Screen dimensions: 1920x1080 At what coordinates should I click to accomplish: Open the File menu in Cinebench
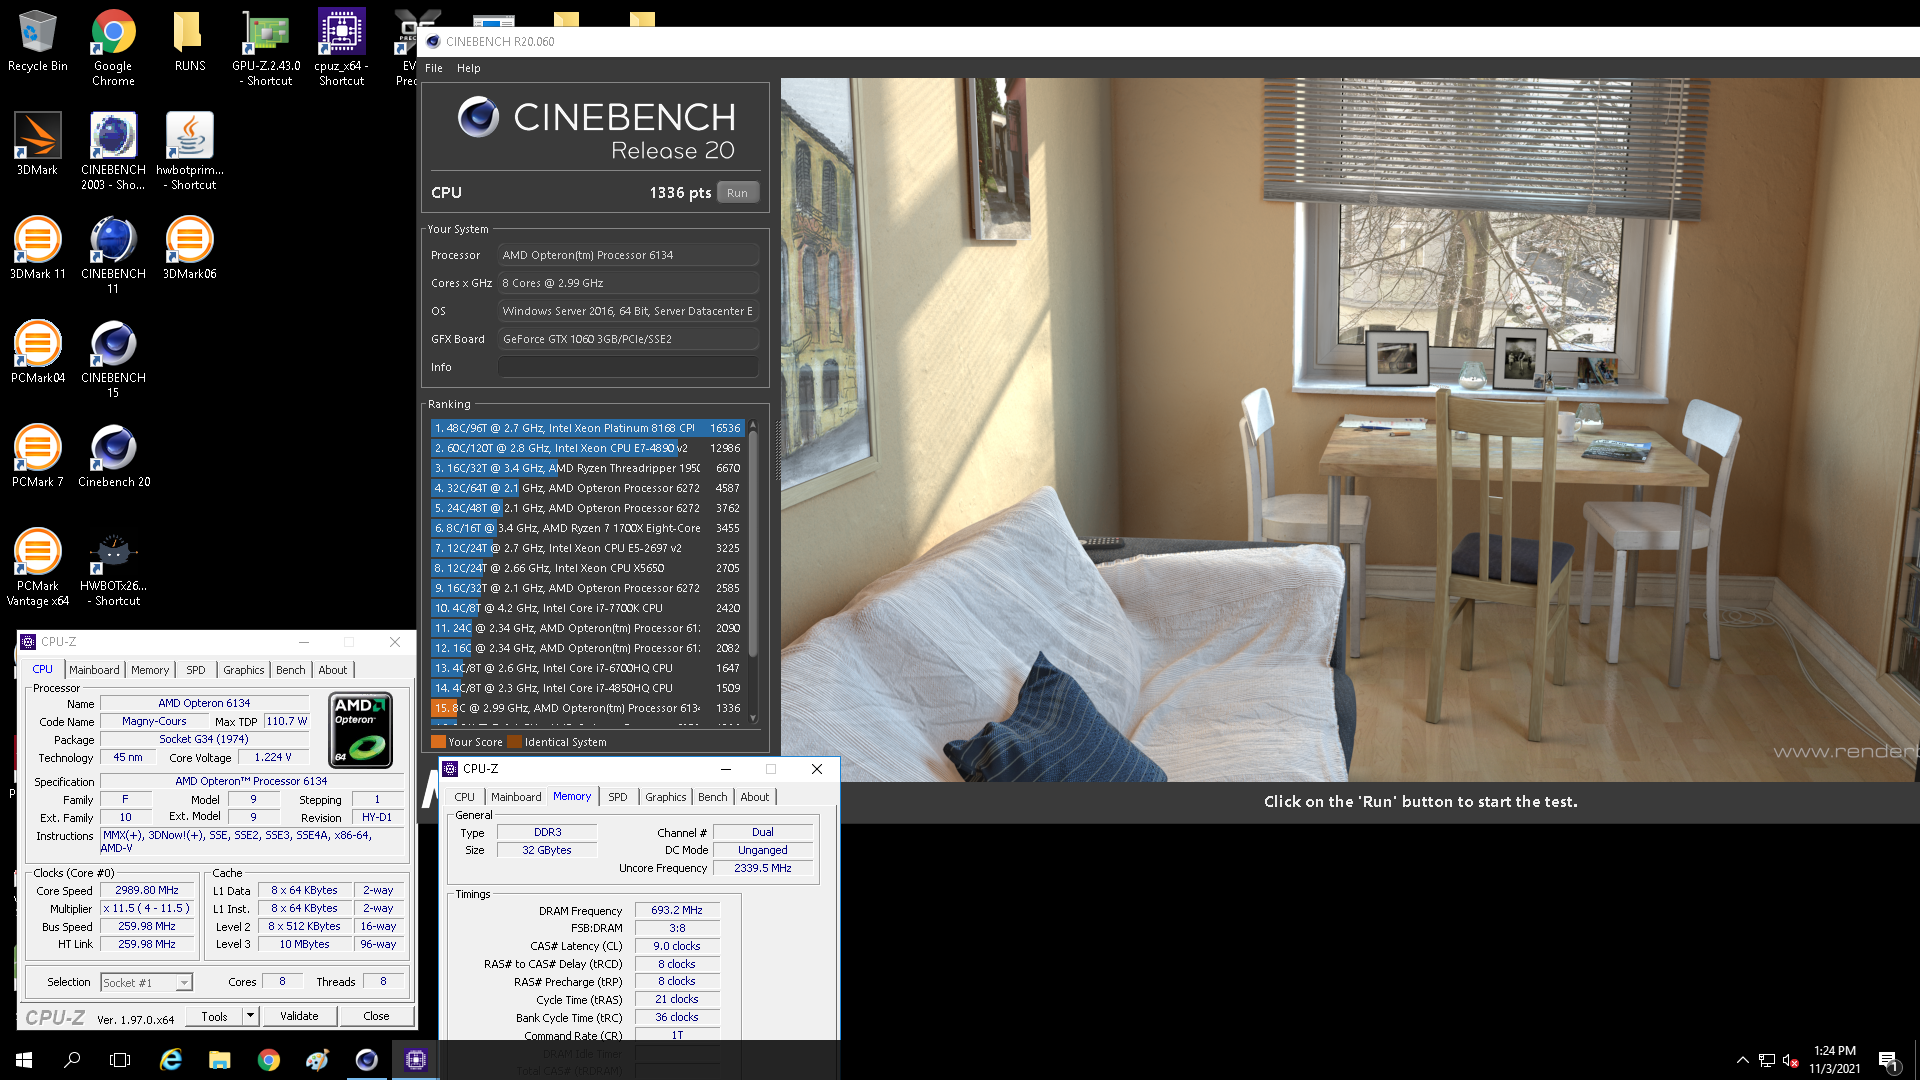click(x=433, y=68)
